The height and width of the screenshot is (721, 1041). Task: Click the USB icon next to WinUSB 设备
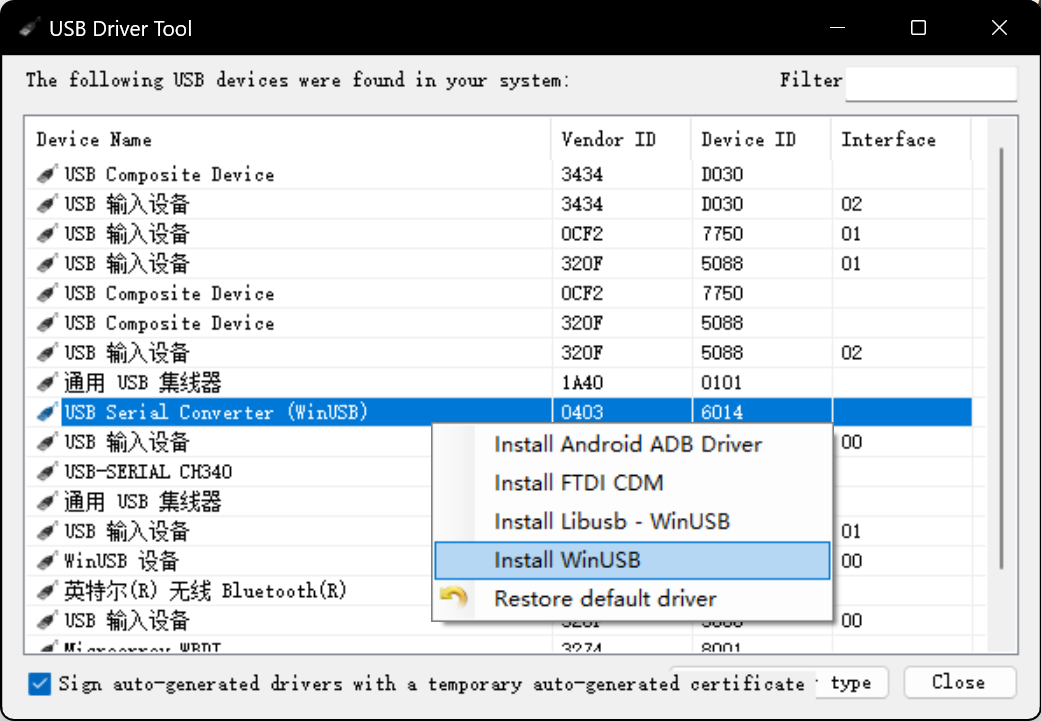(46, 562)
